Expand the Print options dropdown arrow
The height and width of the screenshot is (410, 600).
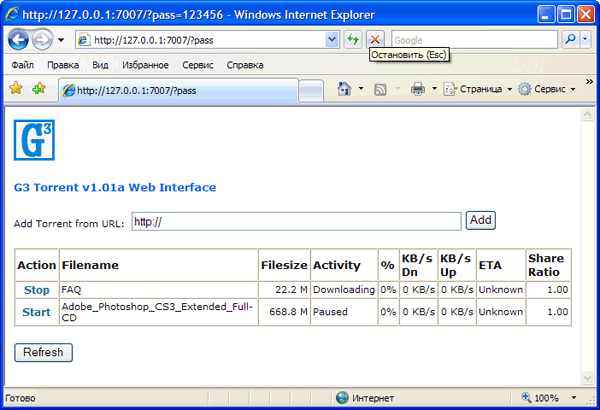[434, 89]
